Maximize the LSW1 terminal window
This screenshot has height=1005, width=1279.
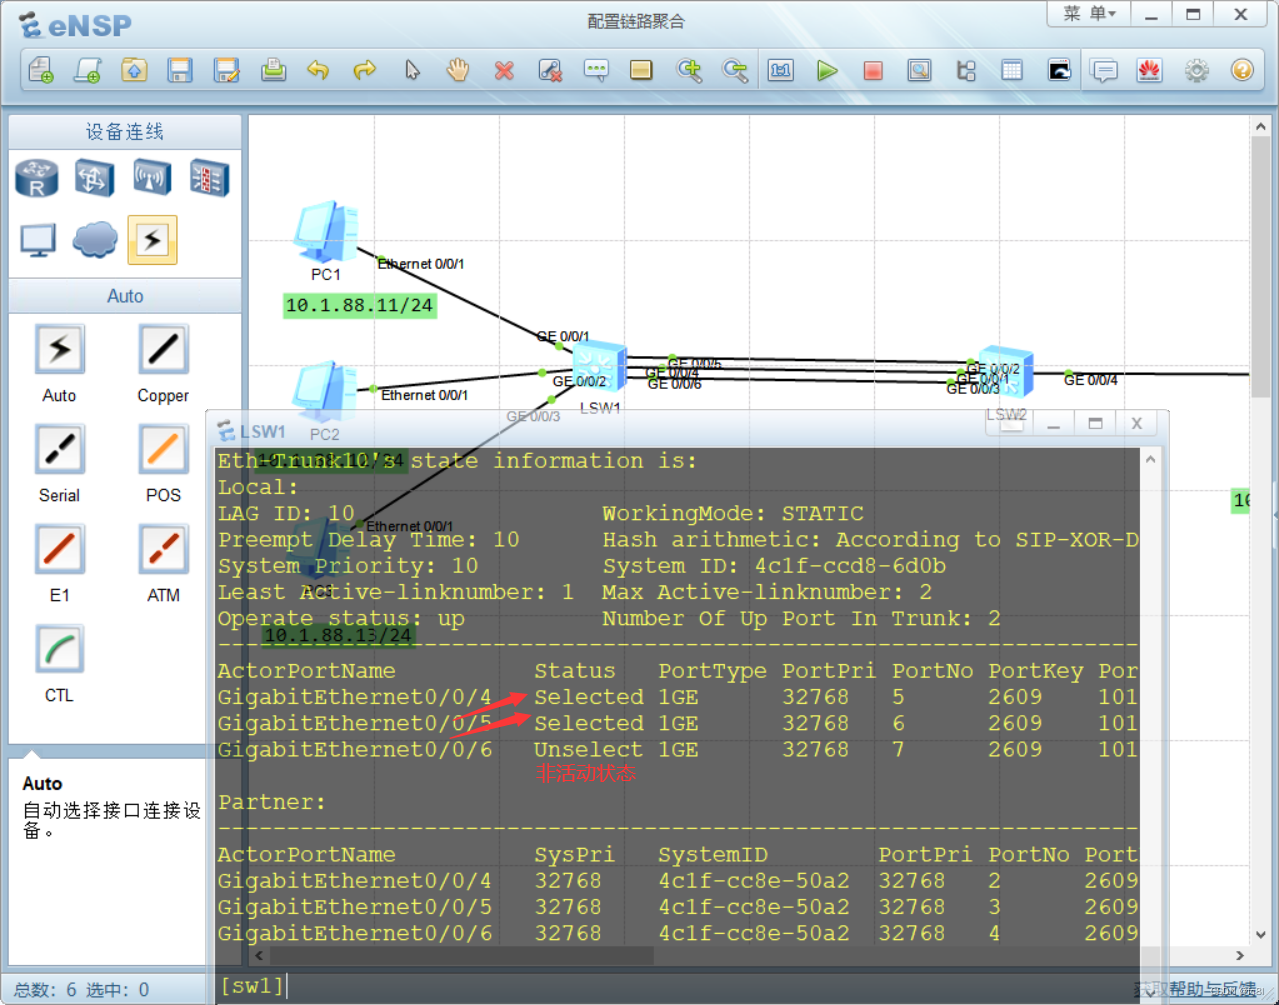(x=1095, y=424)
